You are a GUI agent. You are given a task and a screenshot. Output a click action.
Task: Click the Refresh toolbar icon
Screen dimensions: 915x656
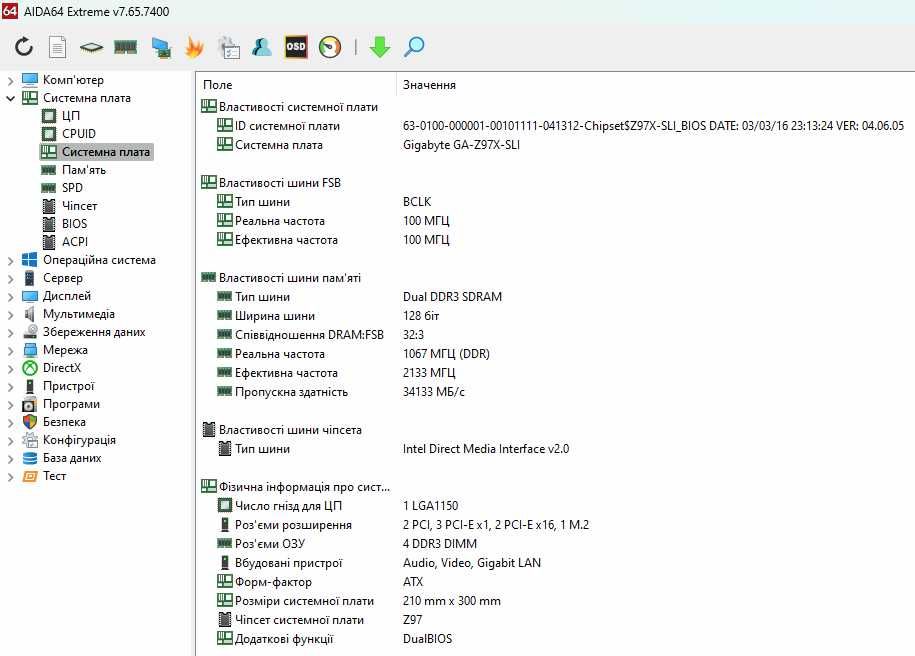pos(24,47)
